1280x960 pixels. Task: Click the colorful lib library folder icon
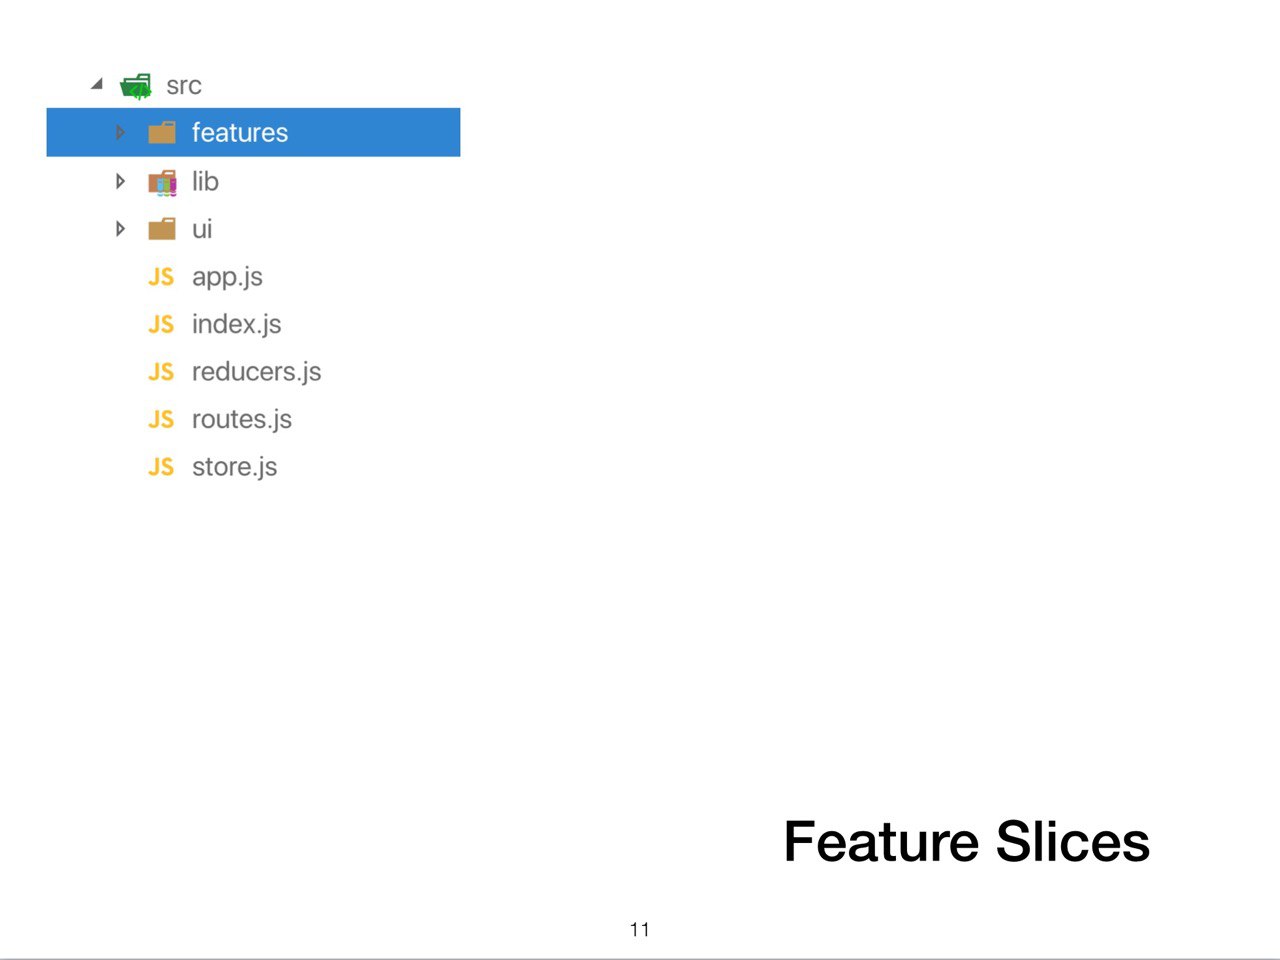click(162, 182)
